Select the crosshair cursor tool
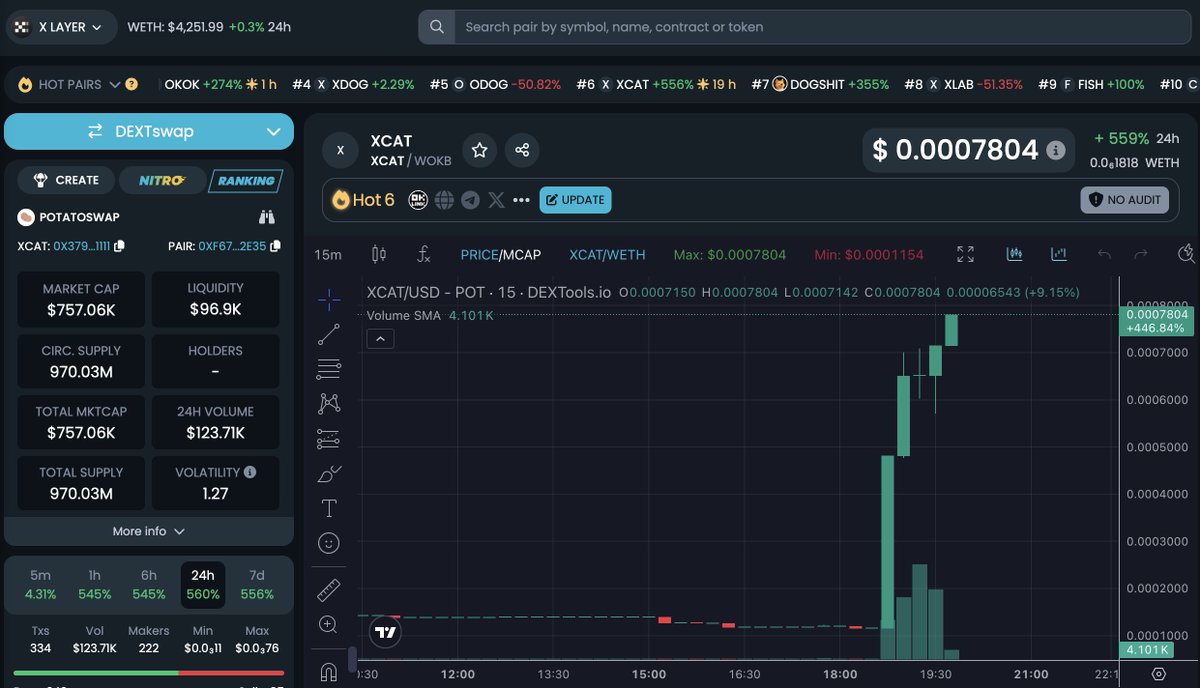Viewport: 1200px width, 688px height. [329, 298]
